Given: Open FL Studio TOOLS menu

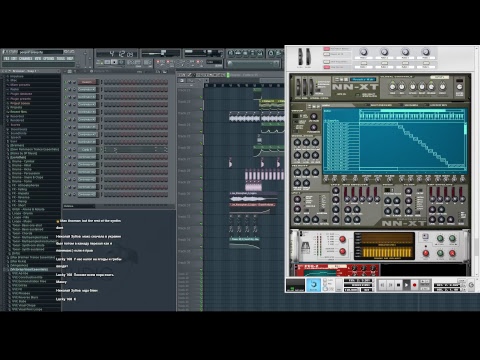Looking at the screenshot, I should 61,58.
